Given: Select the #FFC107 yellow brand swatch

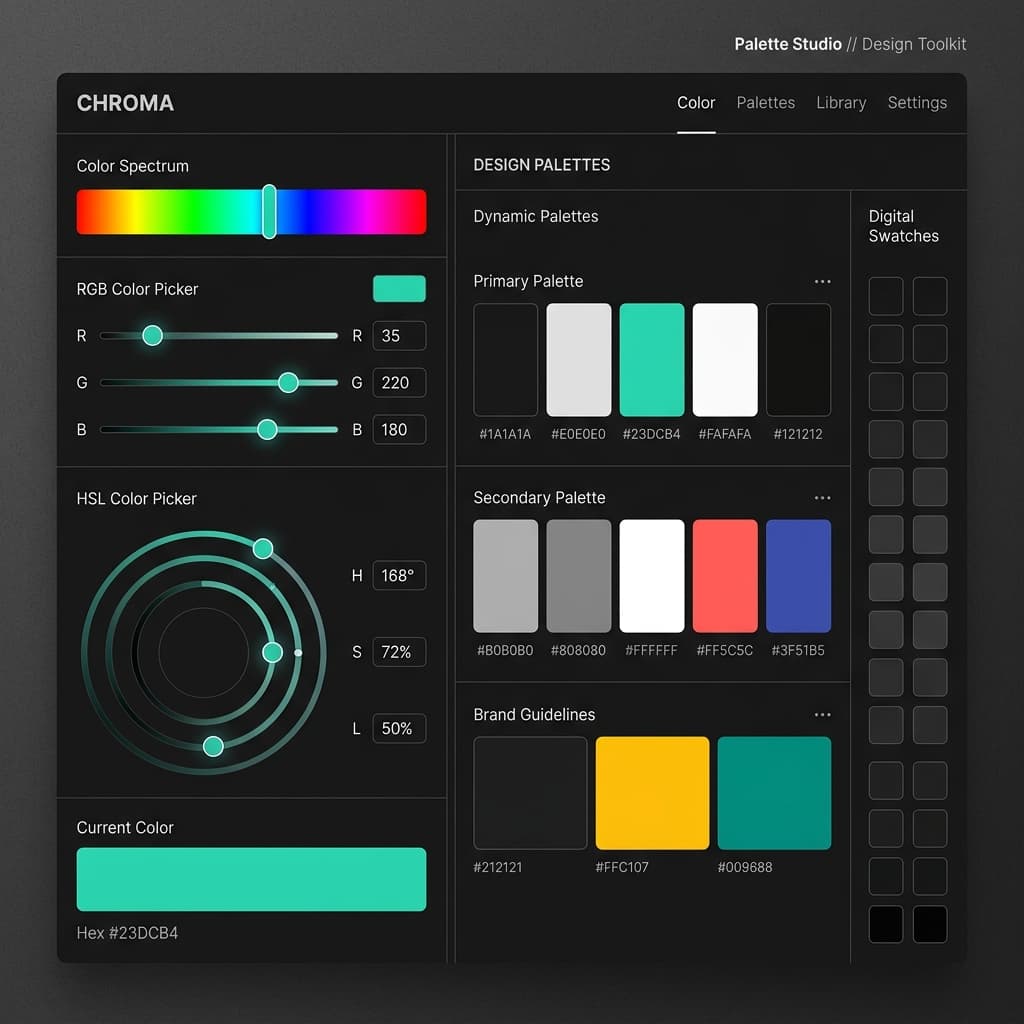Looking at the screenshot, I should point(652,793).
